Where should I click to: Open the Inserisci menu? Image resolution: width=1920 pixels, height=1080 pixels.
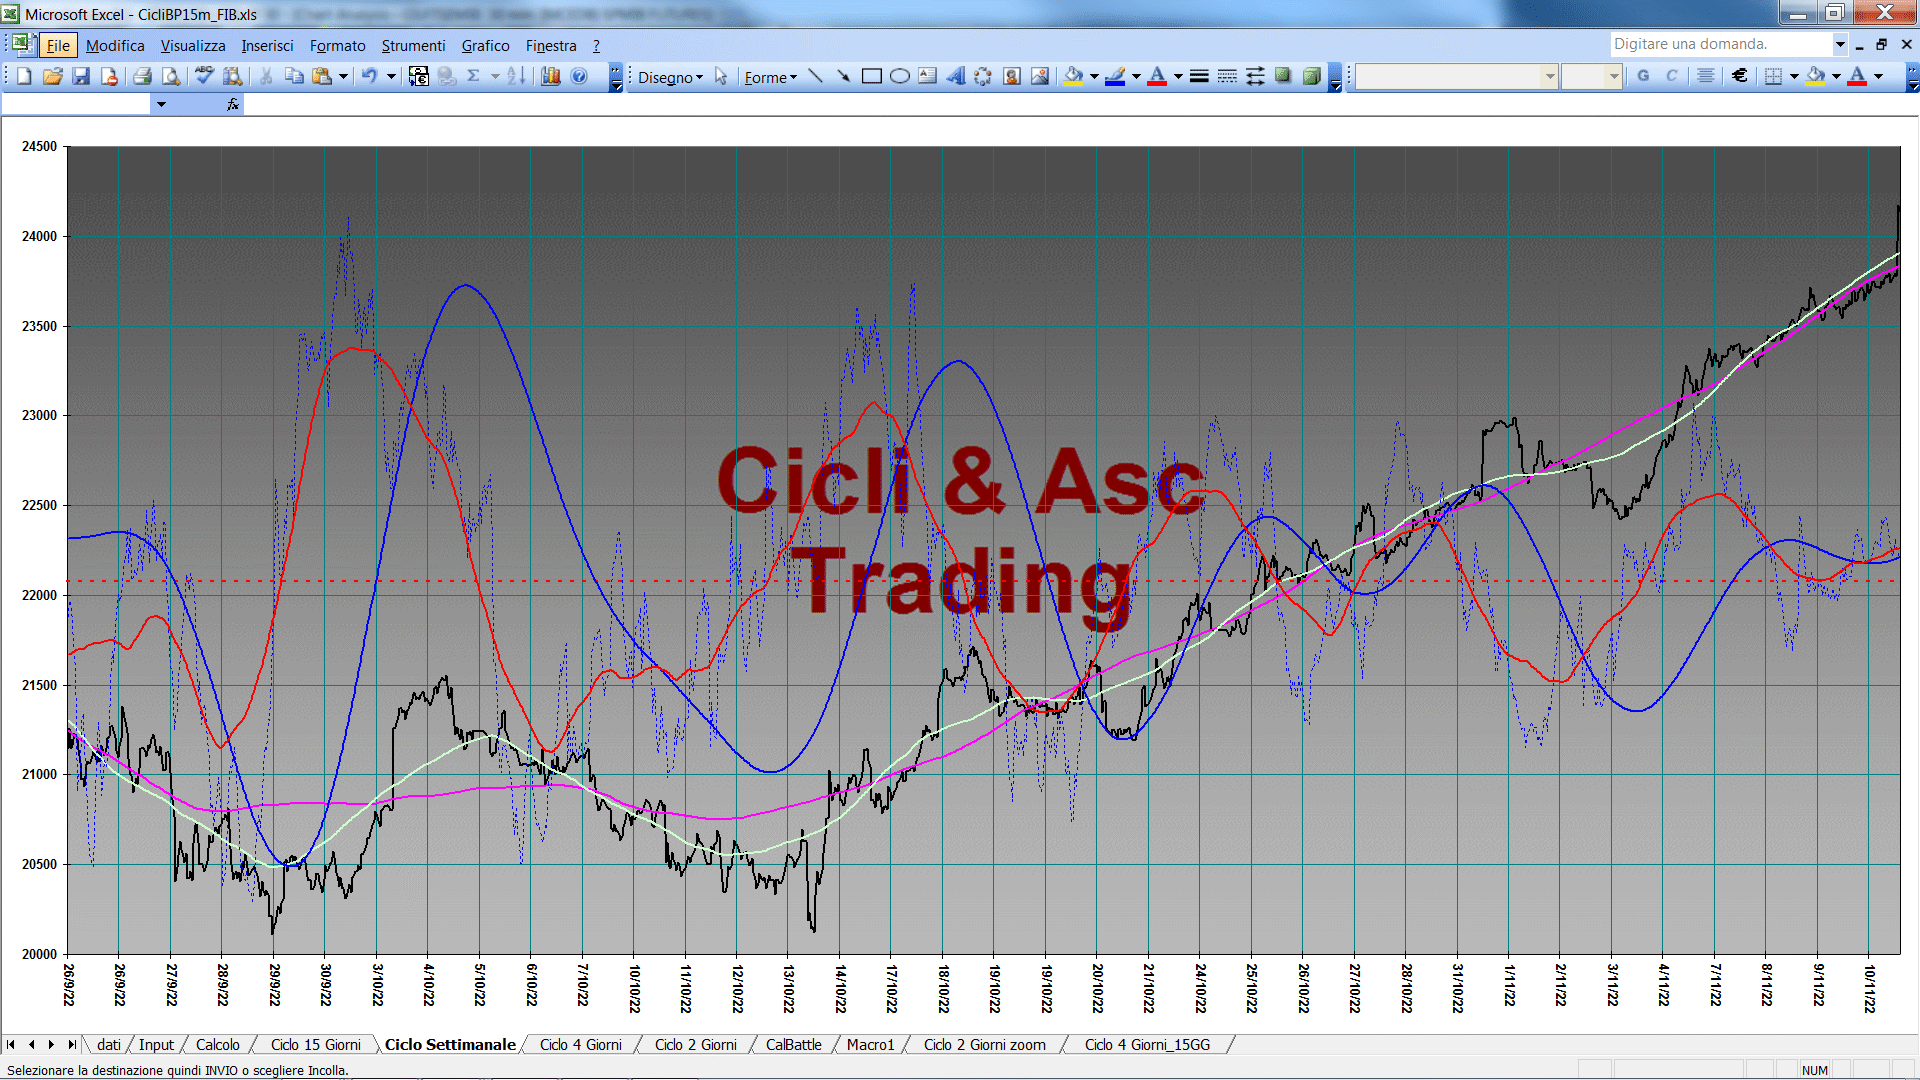point(267,45)
